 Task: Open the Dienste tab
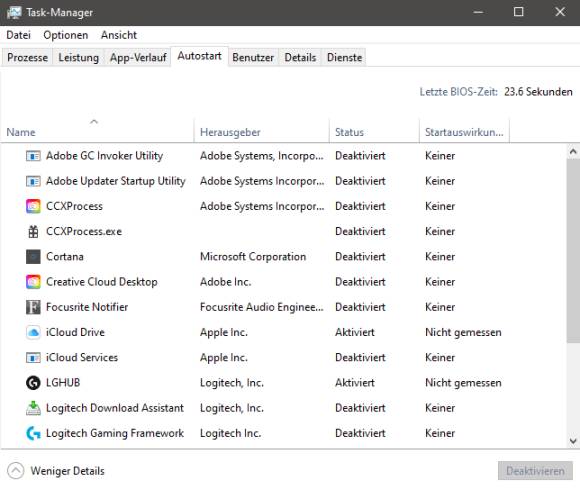coord(344,57)
